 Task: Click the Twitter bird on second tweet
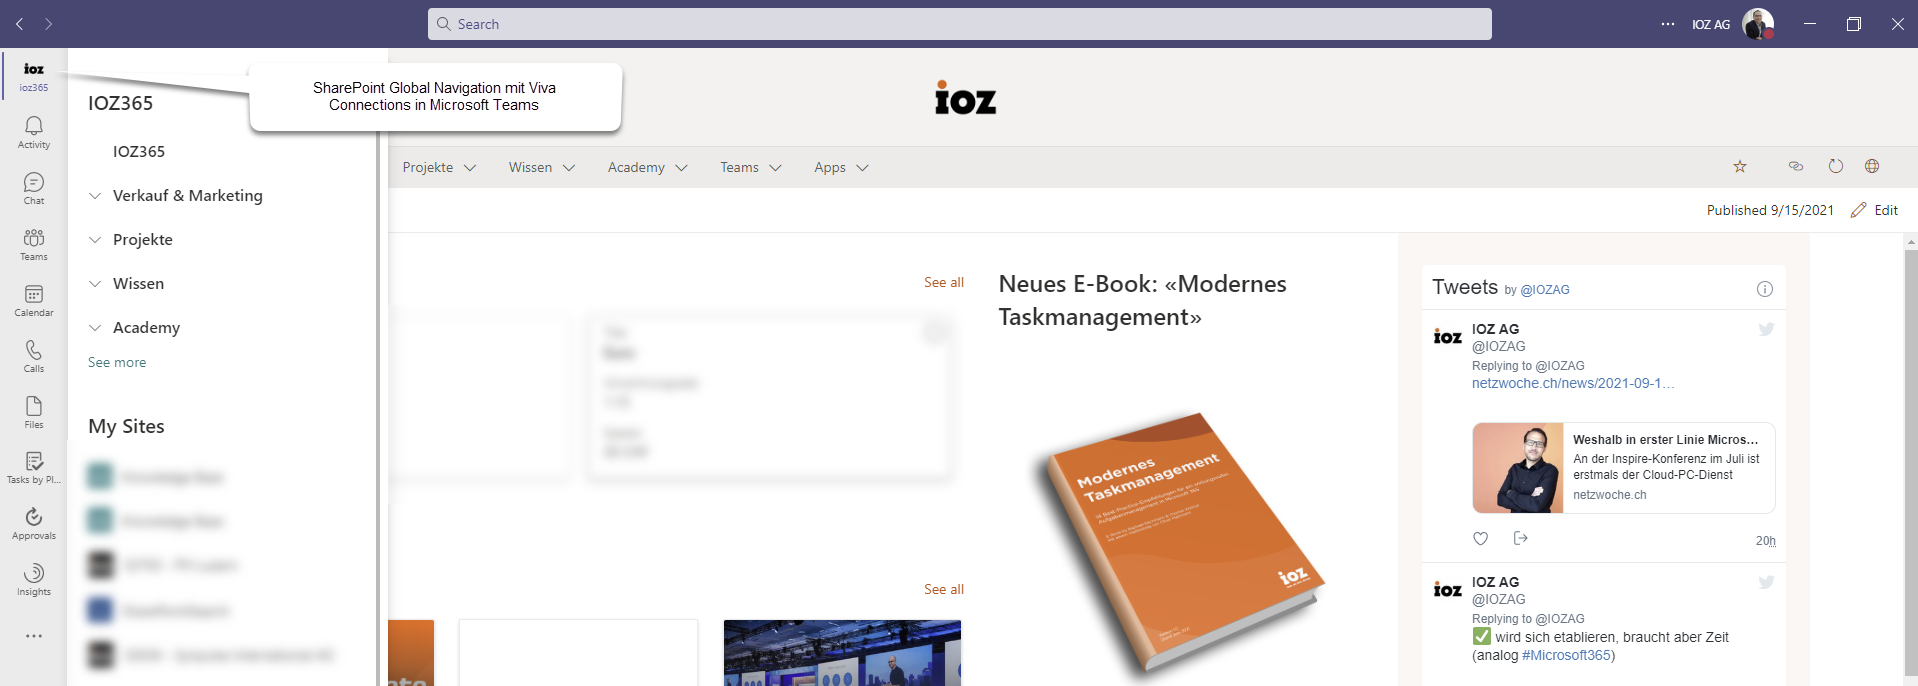pyautogui.click(x=1766, y=582)
